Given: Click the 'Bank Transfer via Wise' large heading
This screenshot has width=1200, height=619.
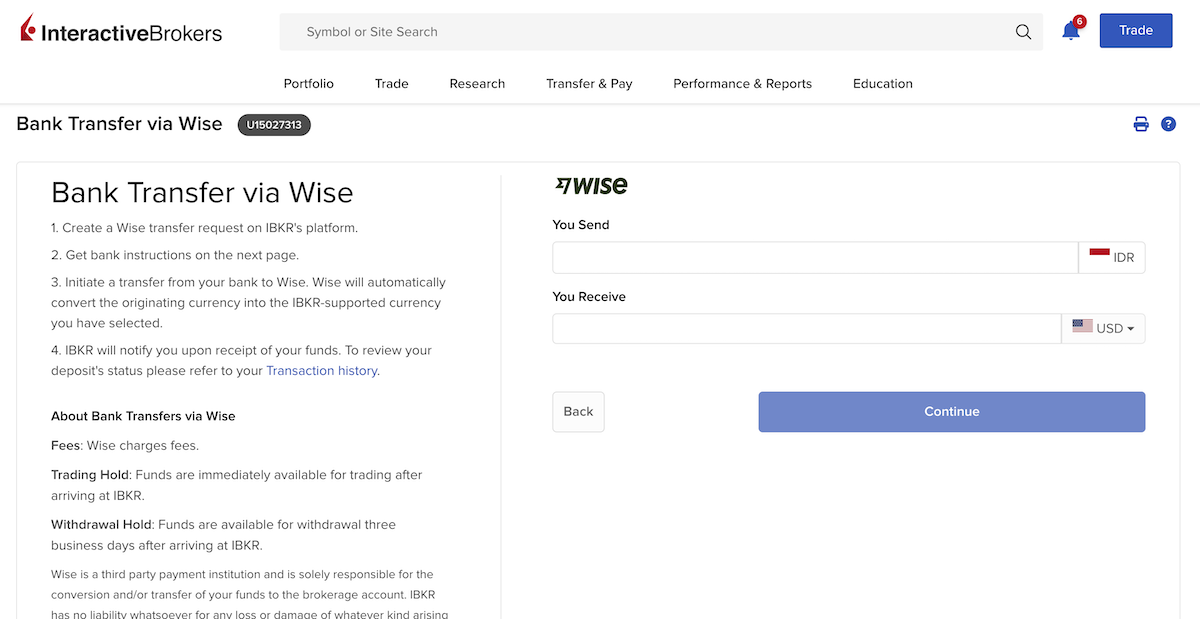Looking at the screenshot, I should pyautogui.click(x=202, y=192).
